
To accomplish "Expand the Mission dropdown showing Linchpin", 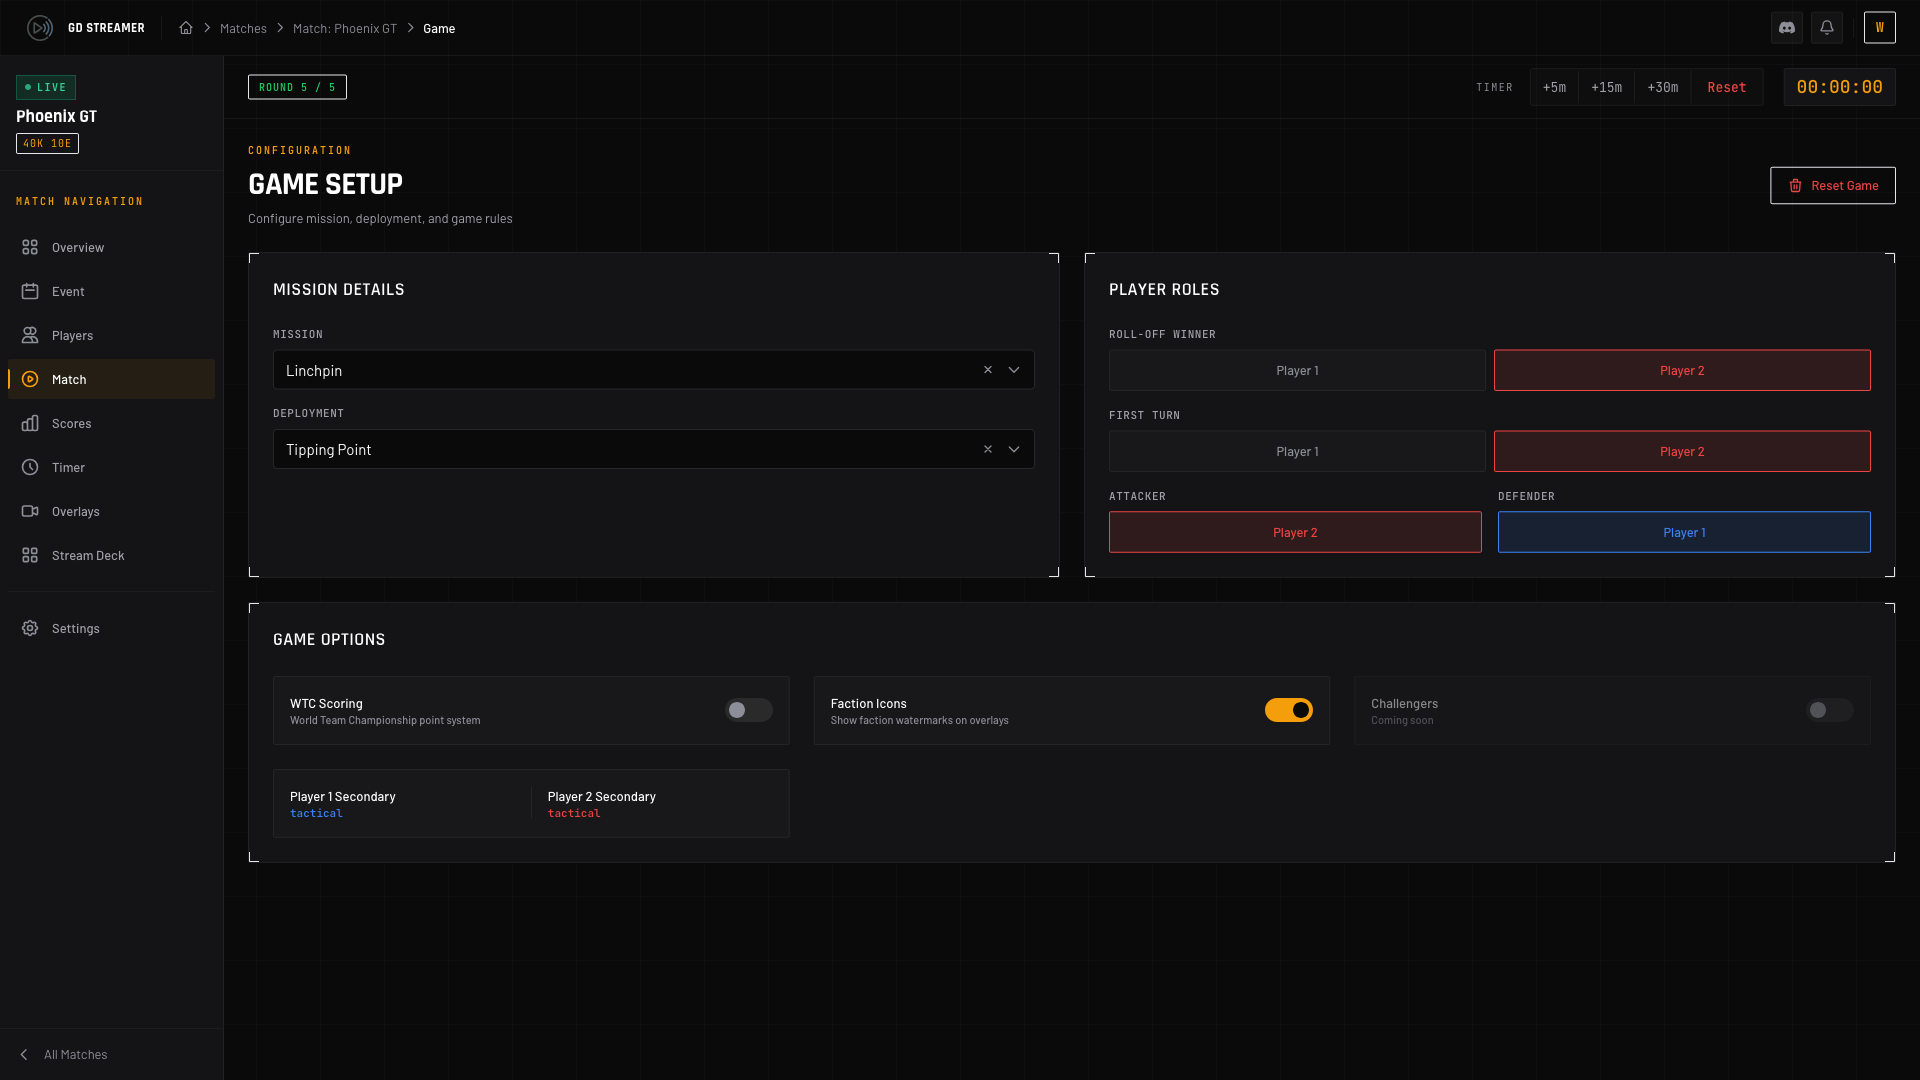I will (x=1014, y=369).
